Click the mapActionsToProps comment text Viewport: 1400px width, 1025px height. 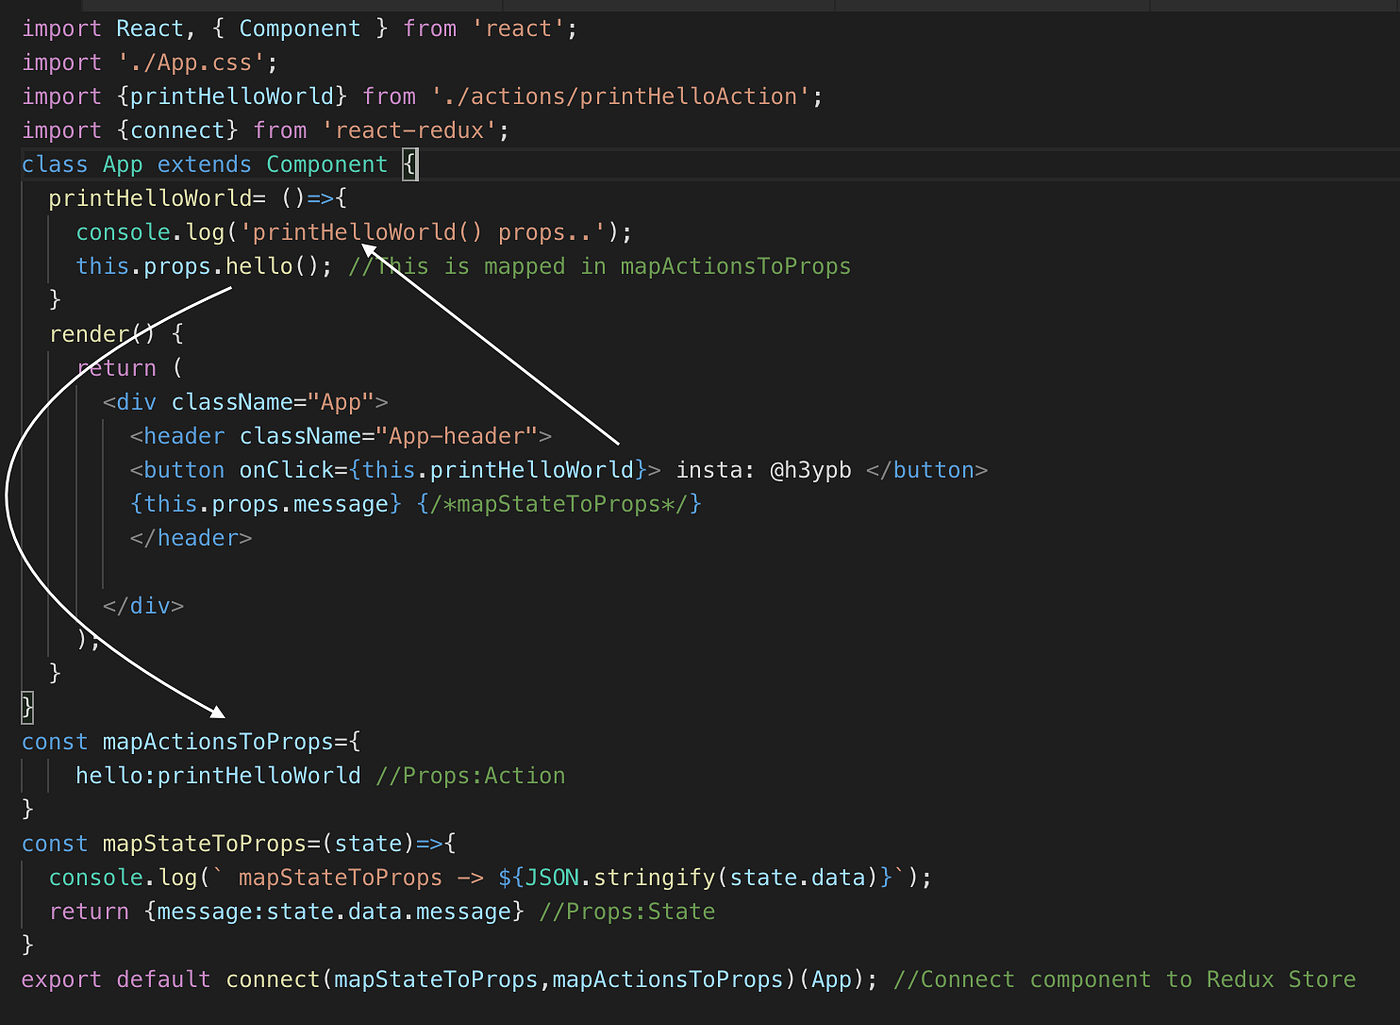point(598,265)
